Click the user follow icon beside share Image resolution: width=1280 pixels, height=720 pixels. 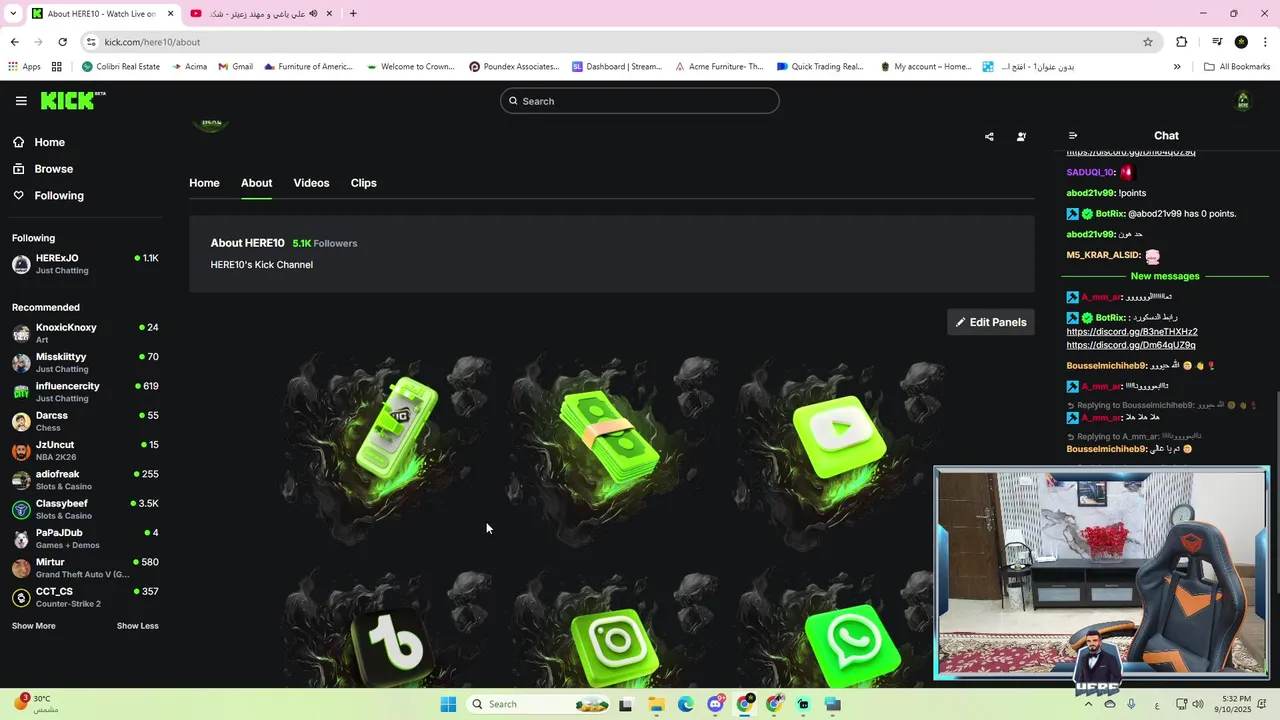tap(1021, 137)
